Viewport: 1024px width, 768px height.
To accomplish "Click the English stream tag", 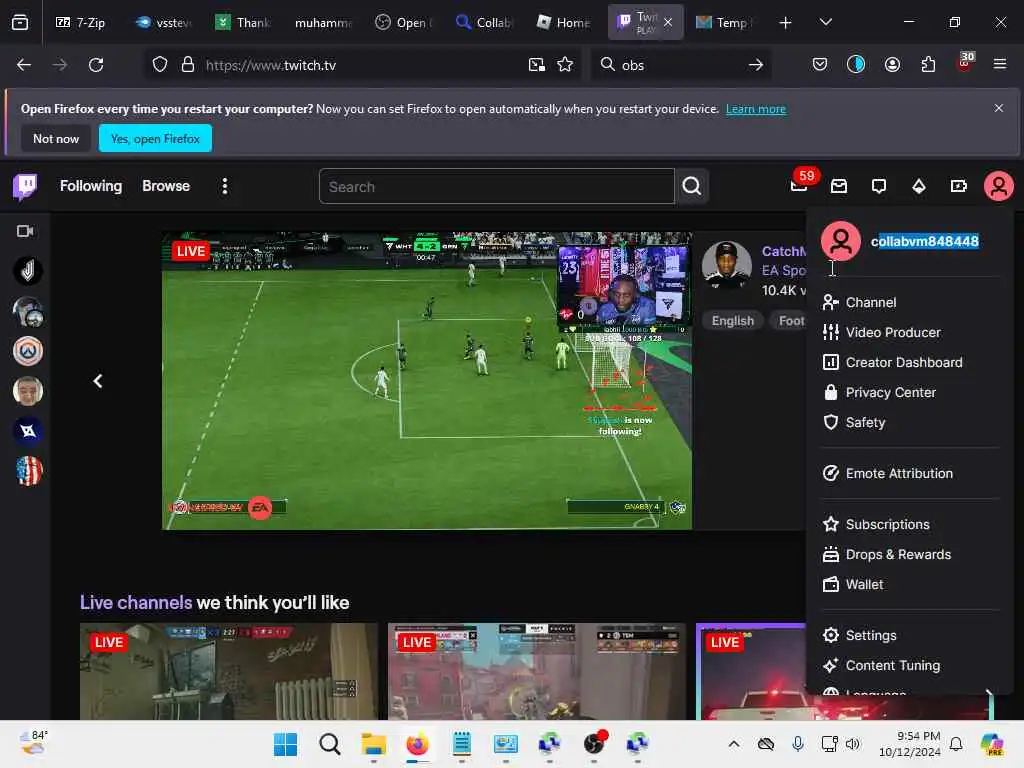I will click(x=732, y=321).
